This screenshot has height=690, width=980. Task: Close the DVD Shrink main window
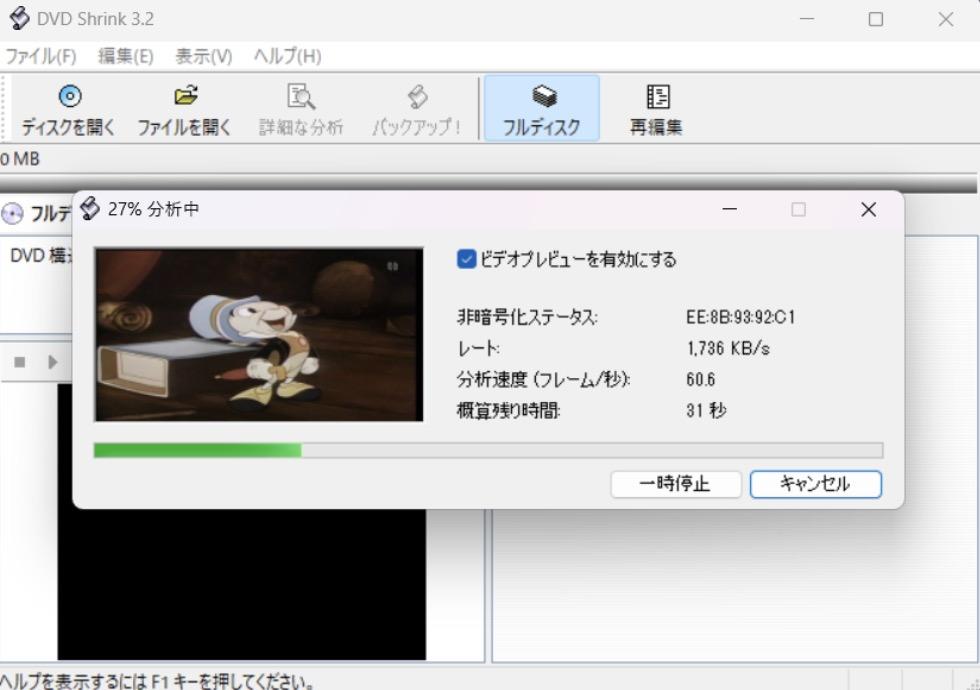946,19
